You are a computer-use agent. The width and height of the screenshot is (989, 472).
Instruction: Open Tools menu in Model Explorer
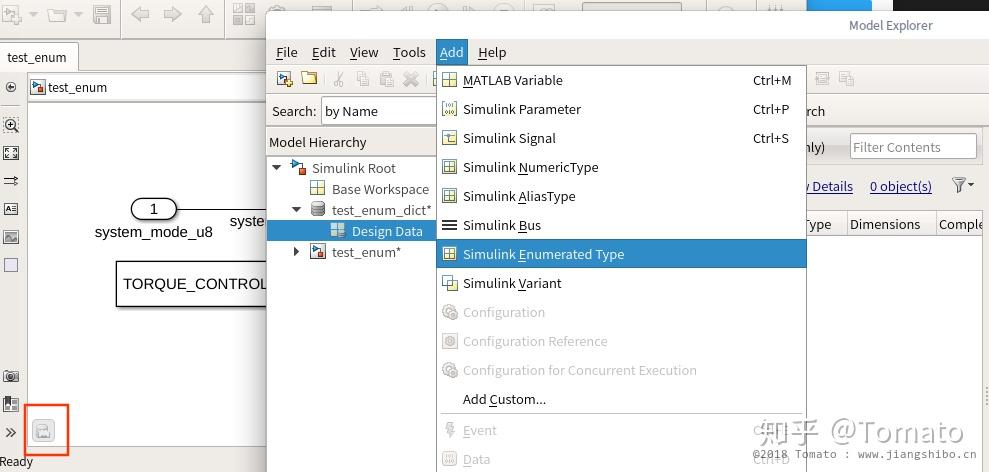point(409,52)
